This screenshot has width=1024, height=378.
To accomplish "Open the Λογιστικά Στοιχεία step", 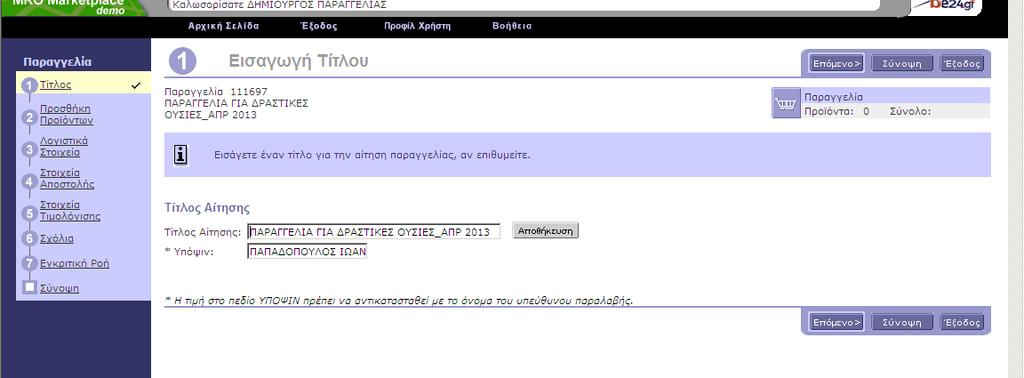I will (x=64, y=146).
